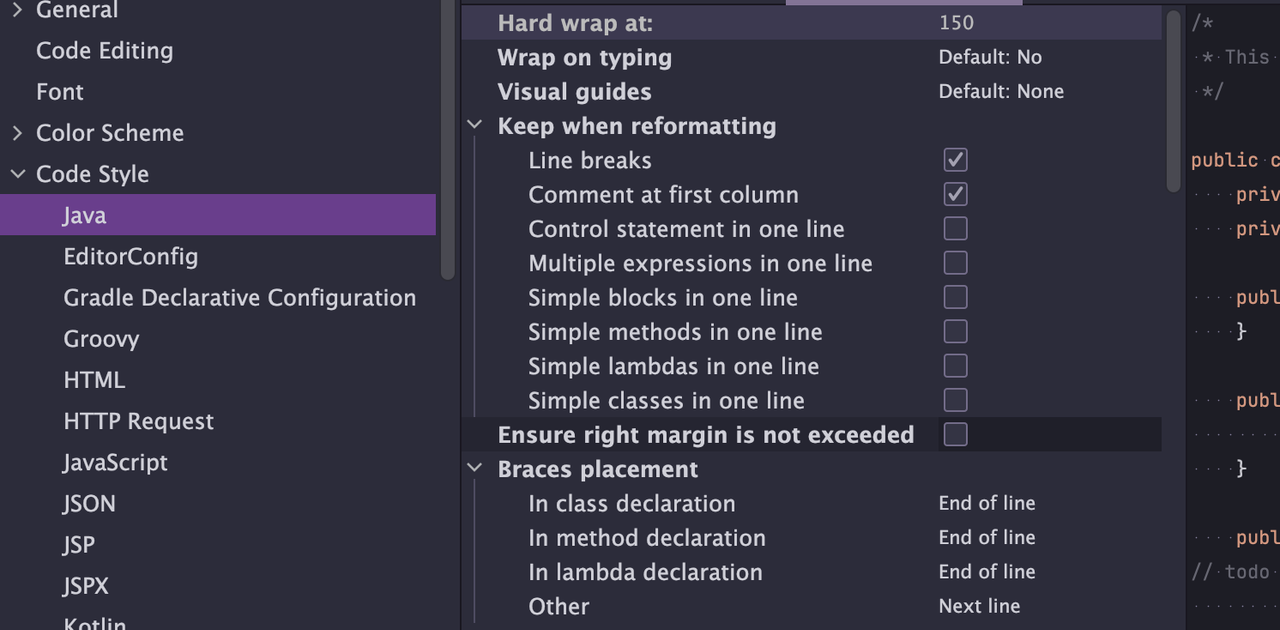Tick Simple blocks in one line
The height and width of the screenshot is (630, 1280).
956,297
